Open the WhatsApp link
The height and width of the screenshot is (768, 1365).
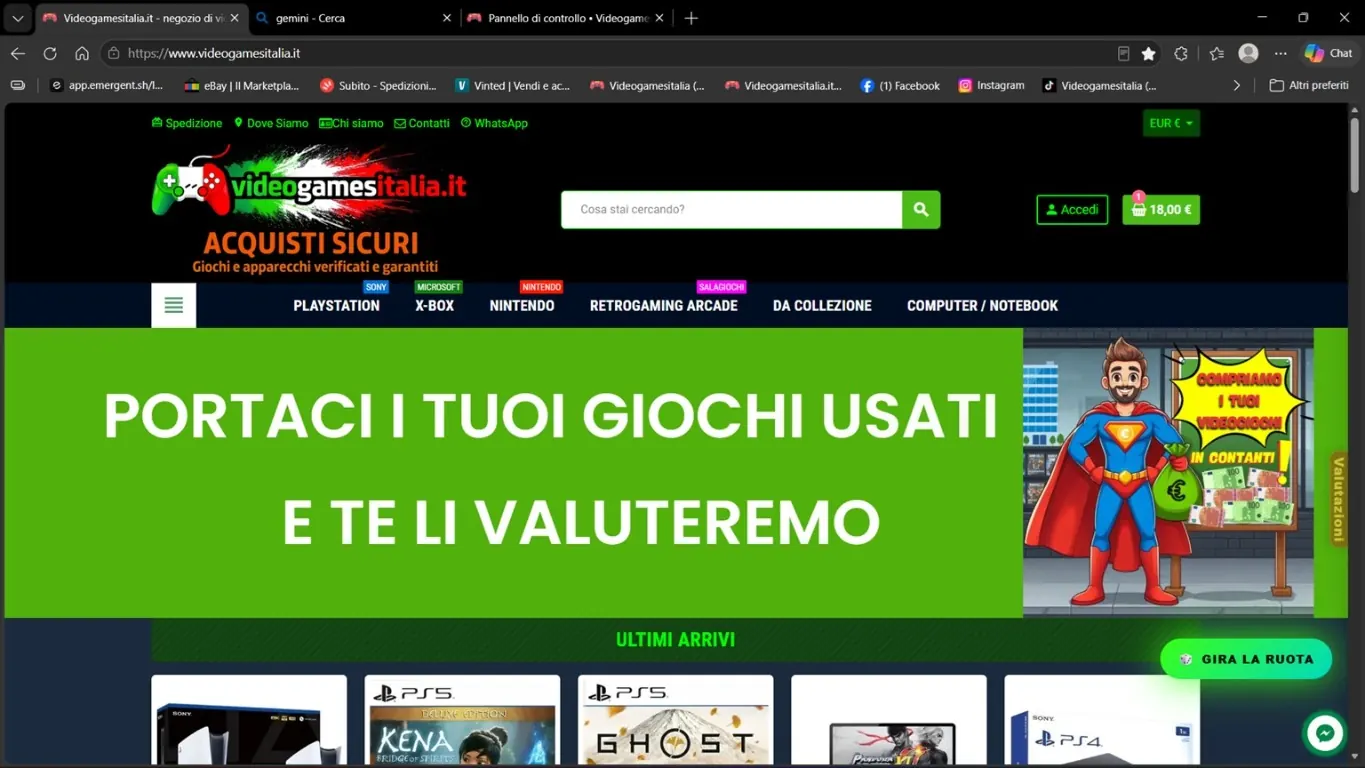tap(494, 123)
